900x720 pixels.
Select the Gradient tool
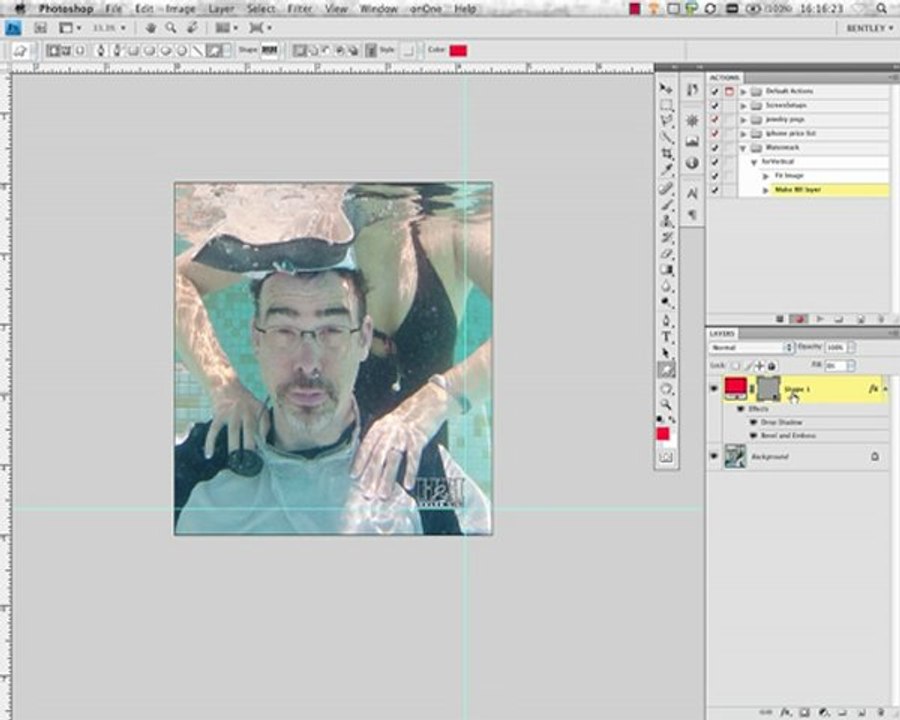(x=666, y=270)
